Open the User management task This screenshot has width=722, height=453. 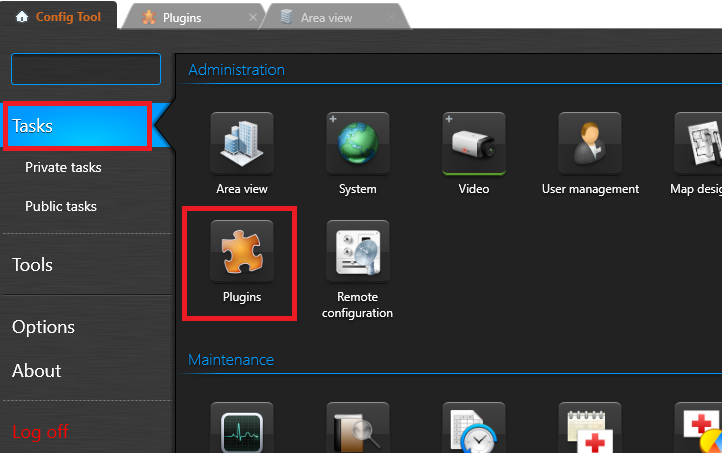pos(590,144)
